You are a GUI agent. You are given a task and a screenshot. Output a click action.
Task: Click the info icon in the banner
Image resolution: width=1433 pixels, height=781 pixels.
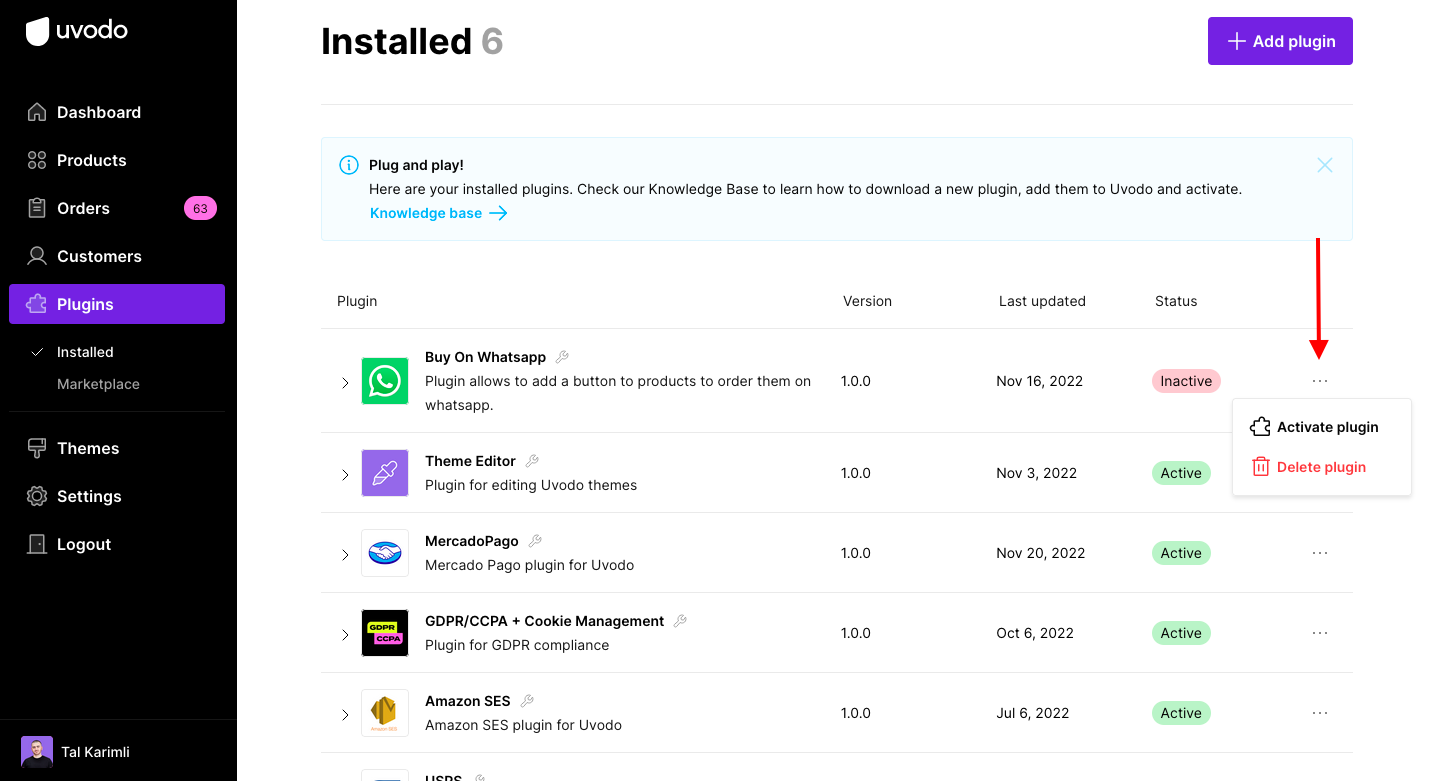tap(349, 165)
